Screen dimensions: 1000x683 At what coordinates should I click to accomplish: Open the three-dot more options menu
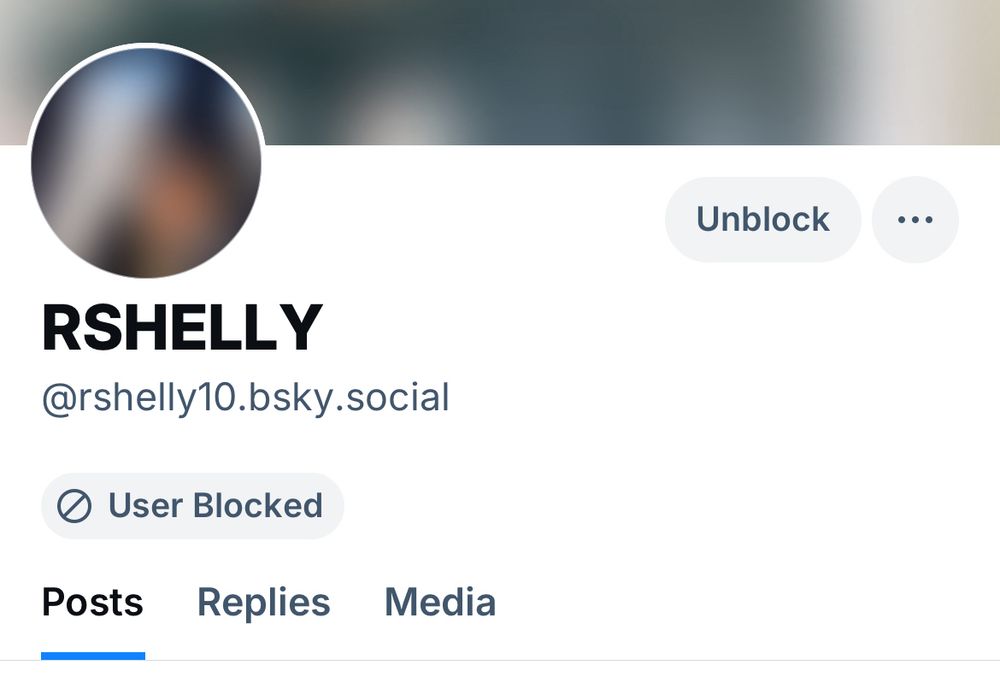click(915, 219)
